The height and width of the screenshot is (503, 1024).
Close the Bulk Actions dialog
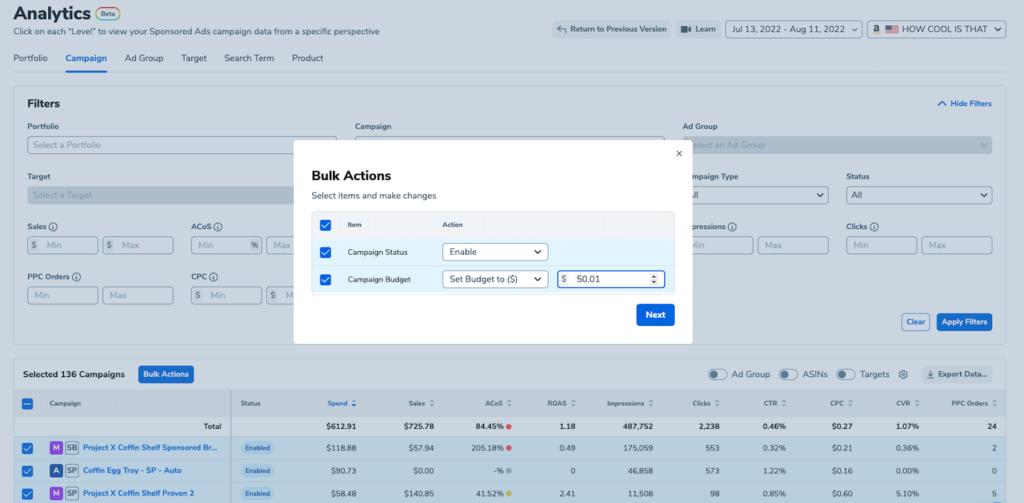679,153
